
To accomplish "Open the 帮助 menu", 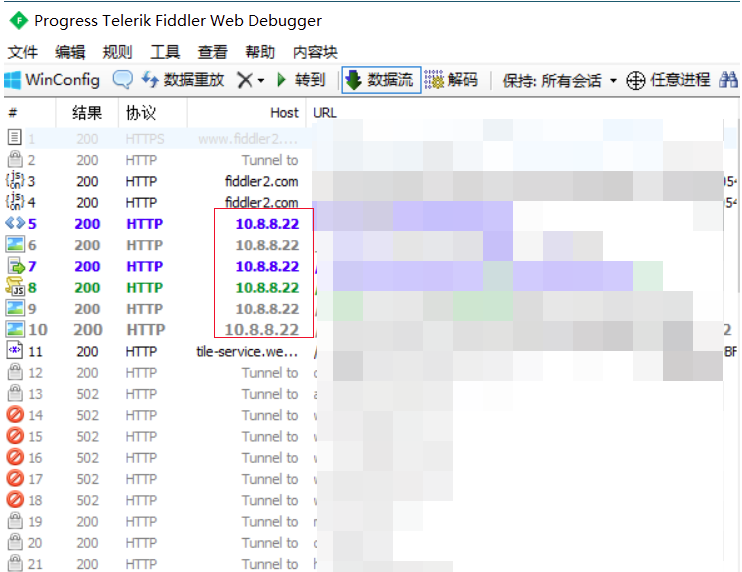I will click(260, 52).
